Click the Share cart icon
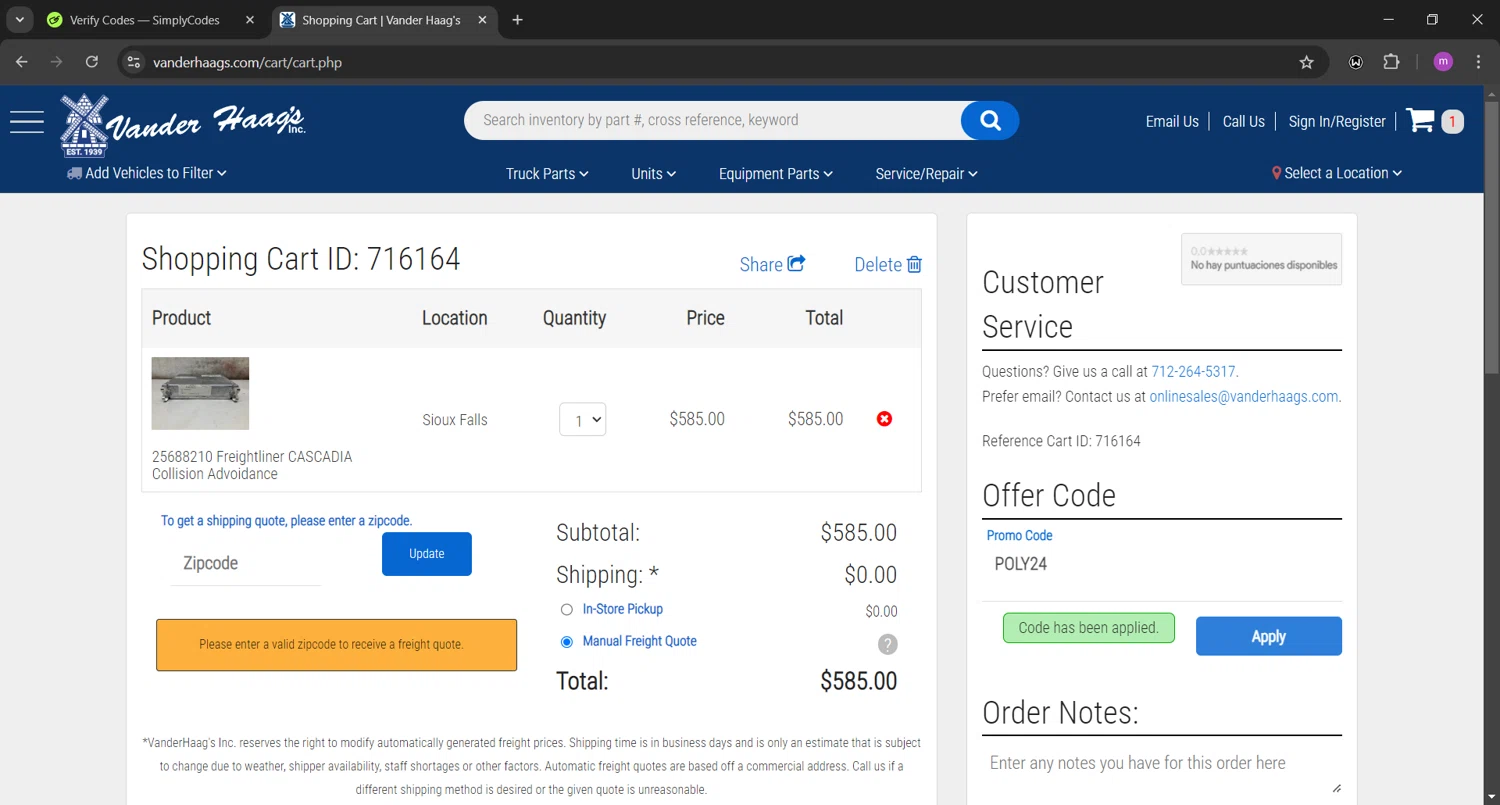This screenshot has height=805, width=1500. pos(797,264)
